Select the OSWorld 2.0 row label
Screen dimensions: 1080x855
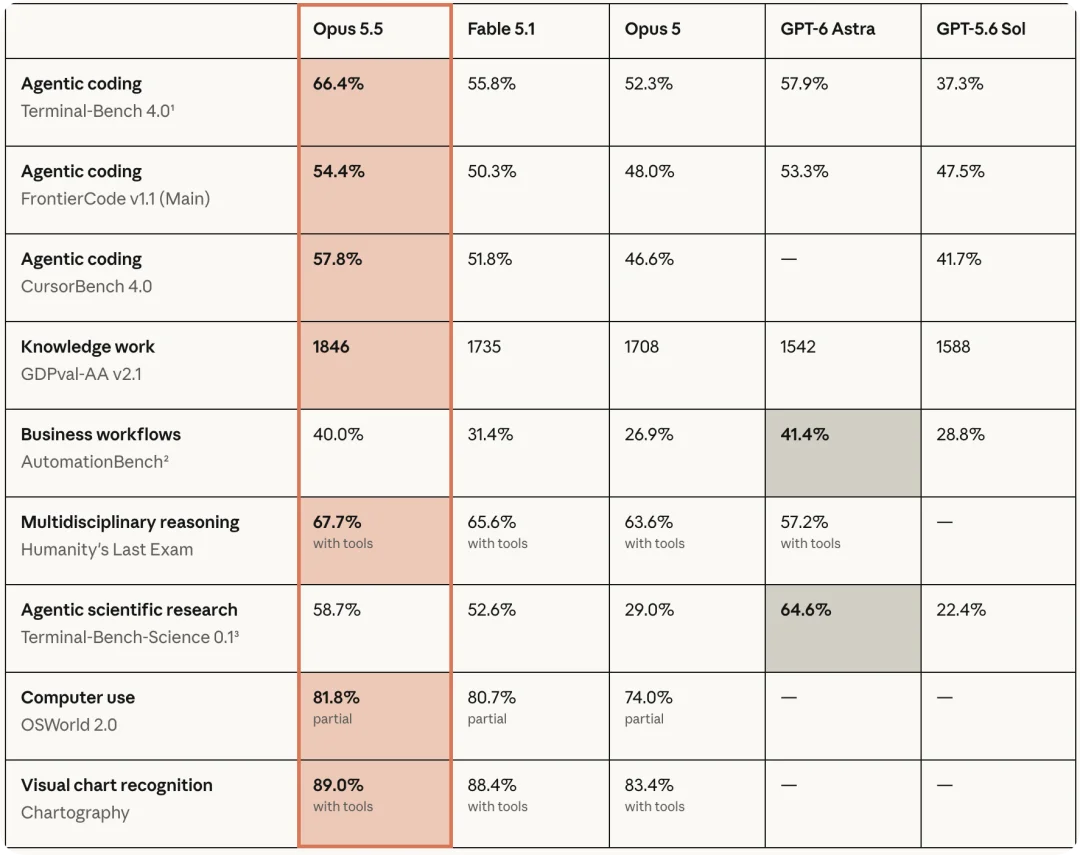pos(69,725)
